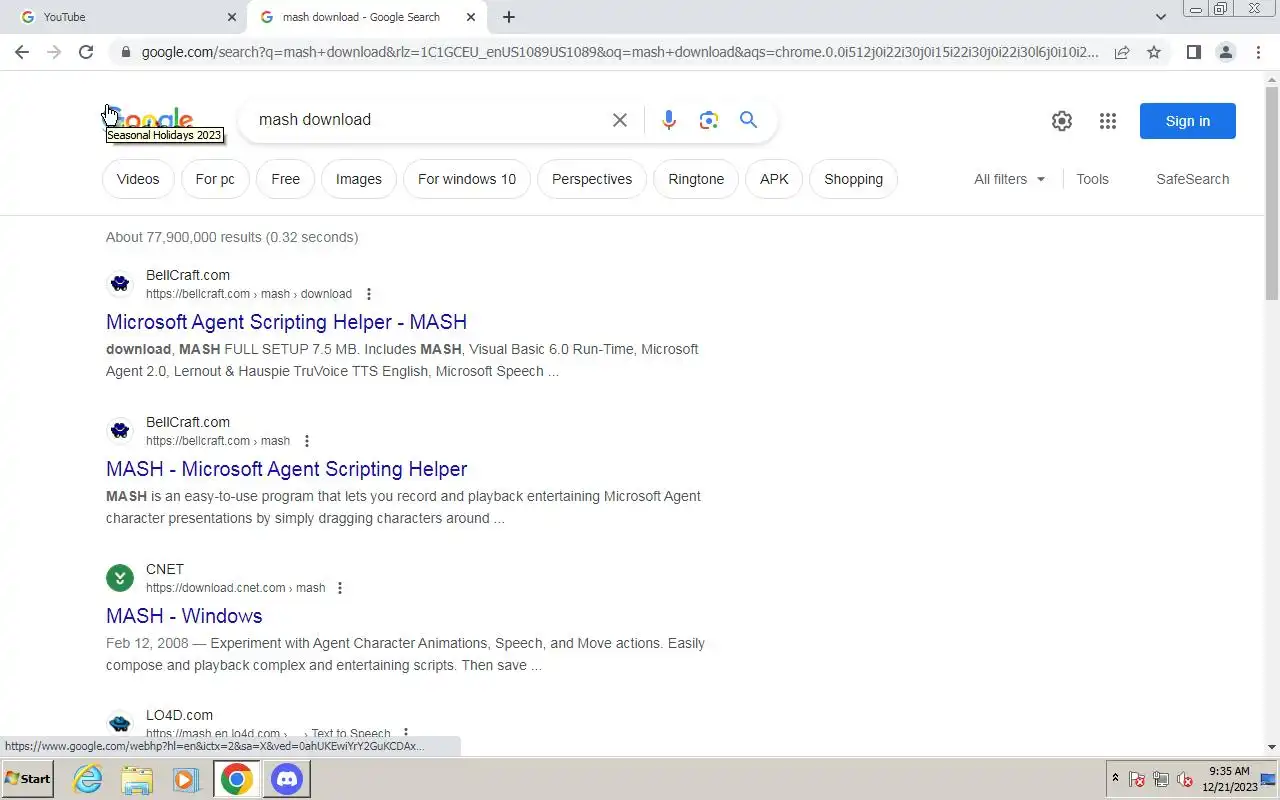Filter results by Videos
1280x800 pixels.
pos(138,179)
